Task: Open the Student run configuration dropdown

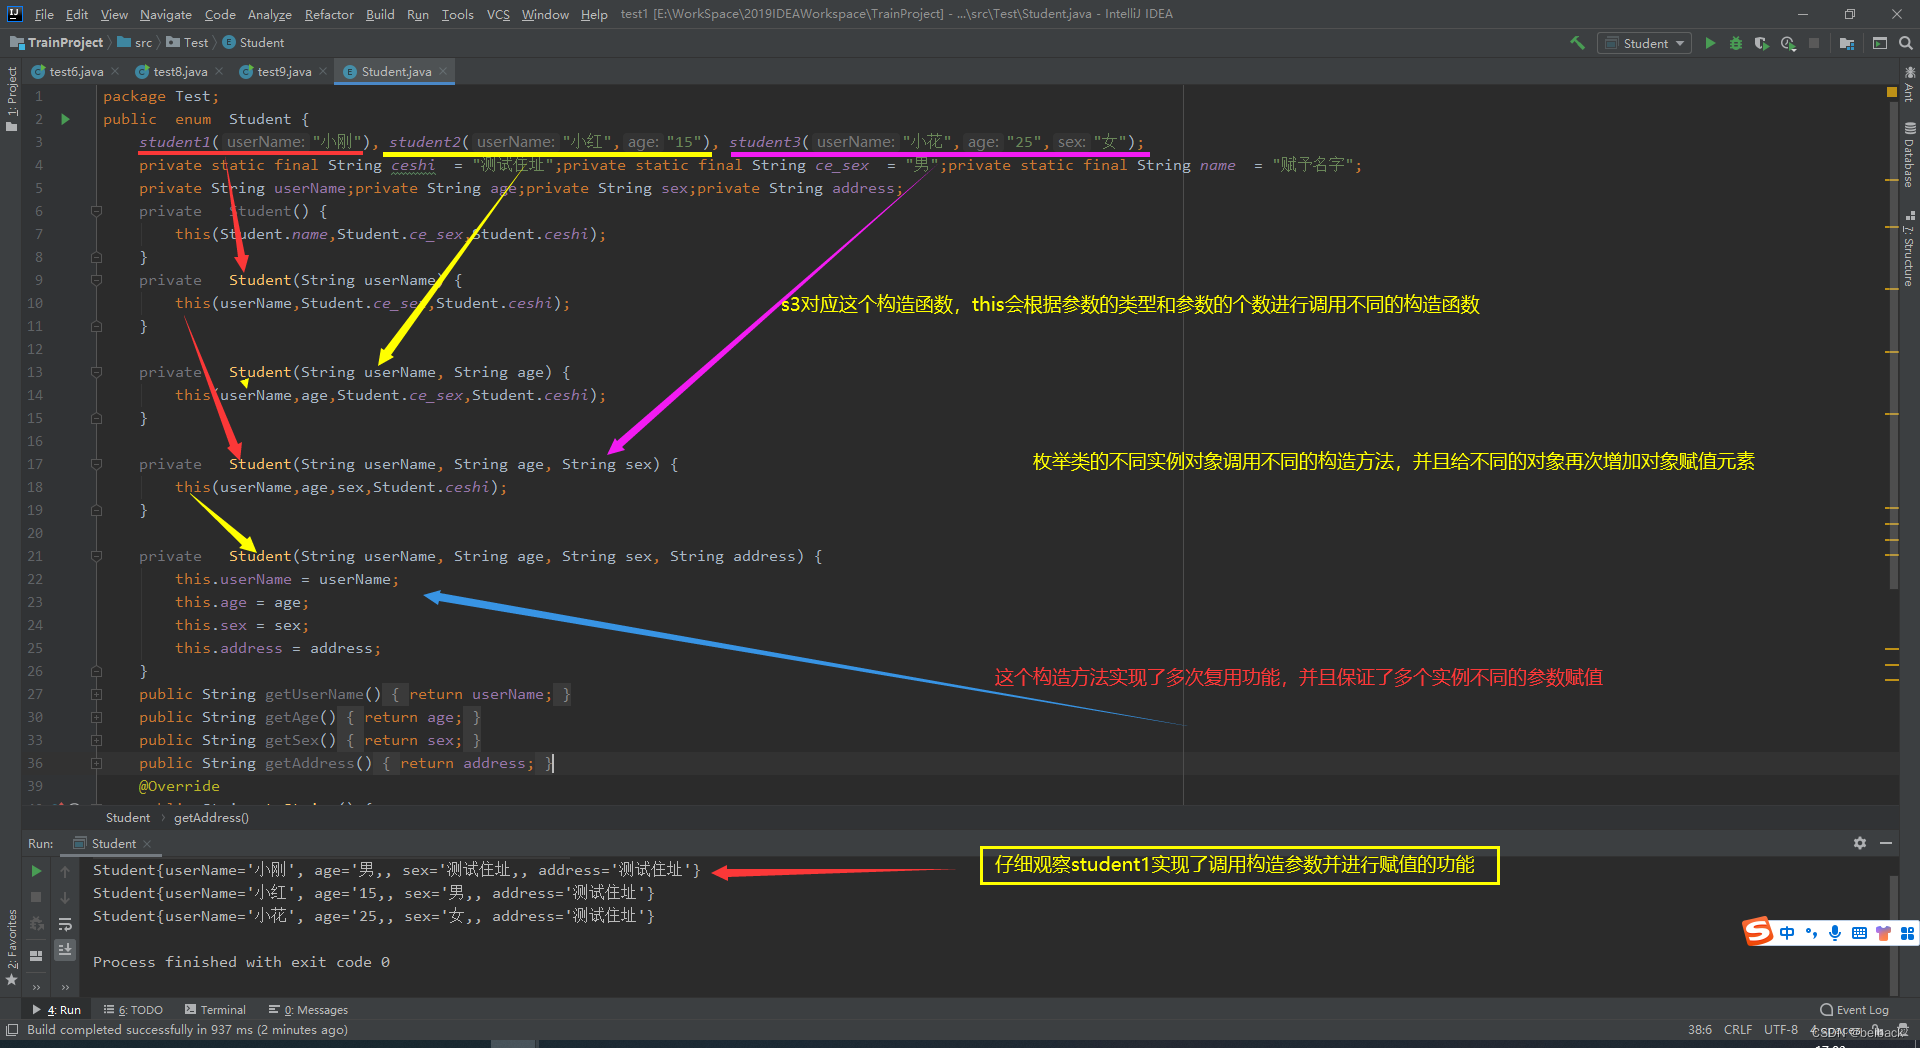Action: point(1645,43)
